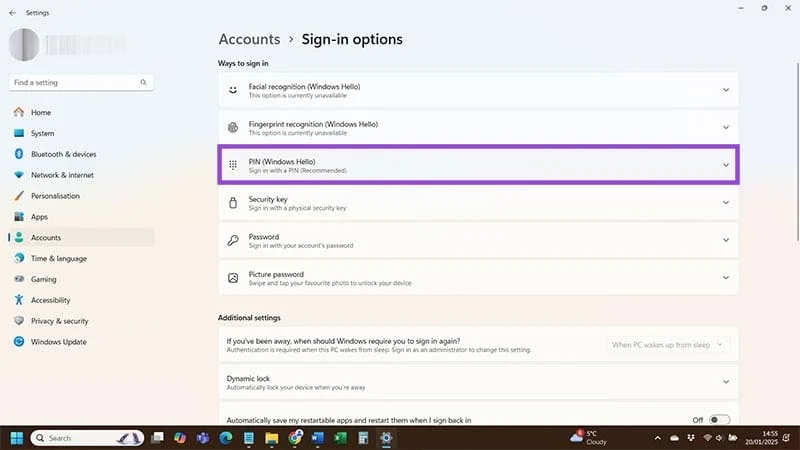Expand the Facial recognition option
The image size is (800, 450).
(x=478, y=90)
